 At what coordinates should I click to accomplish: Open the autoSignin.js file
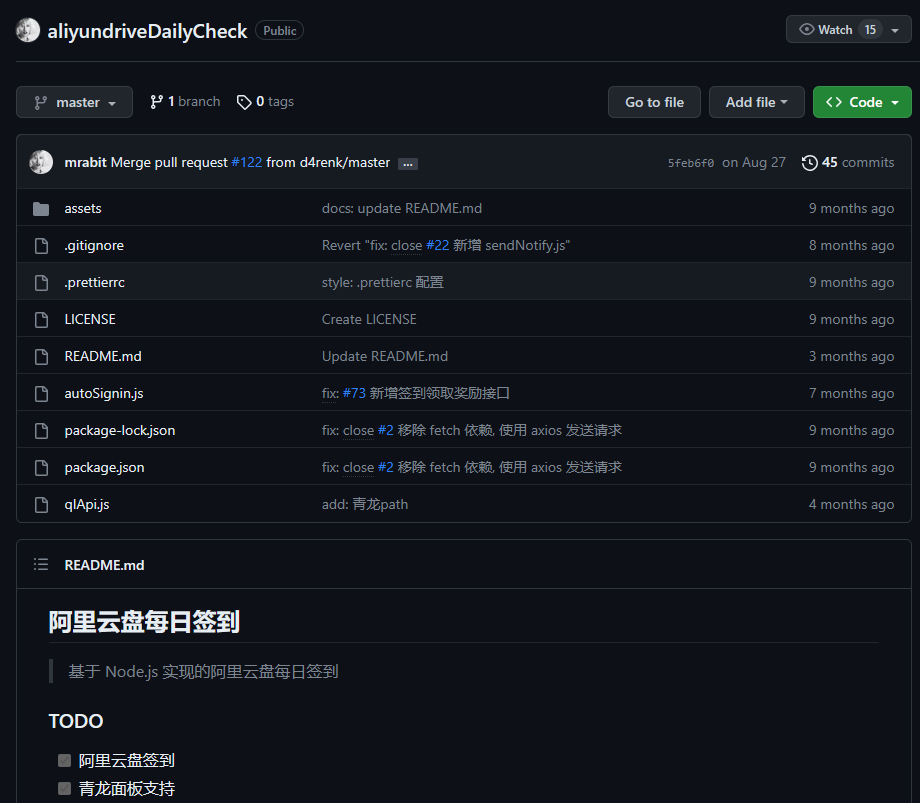pyautogui.click(x=104, y=393)
